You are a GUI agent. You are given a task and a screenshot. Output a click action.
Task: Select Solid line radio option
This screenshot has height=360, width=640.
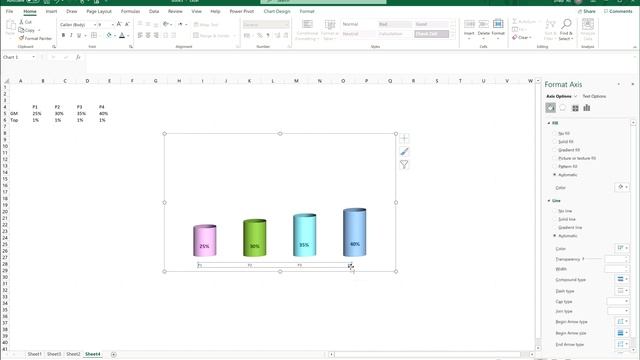pyautogui.click(x=555, y=219)
